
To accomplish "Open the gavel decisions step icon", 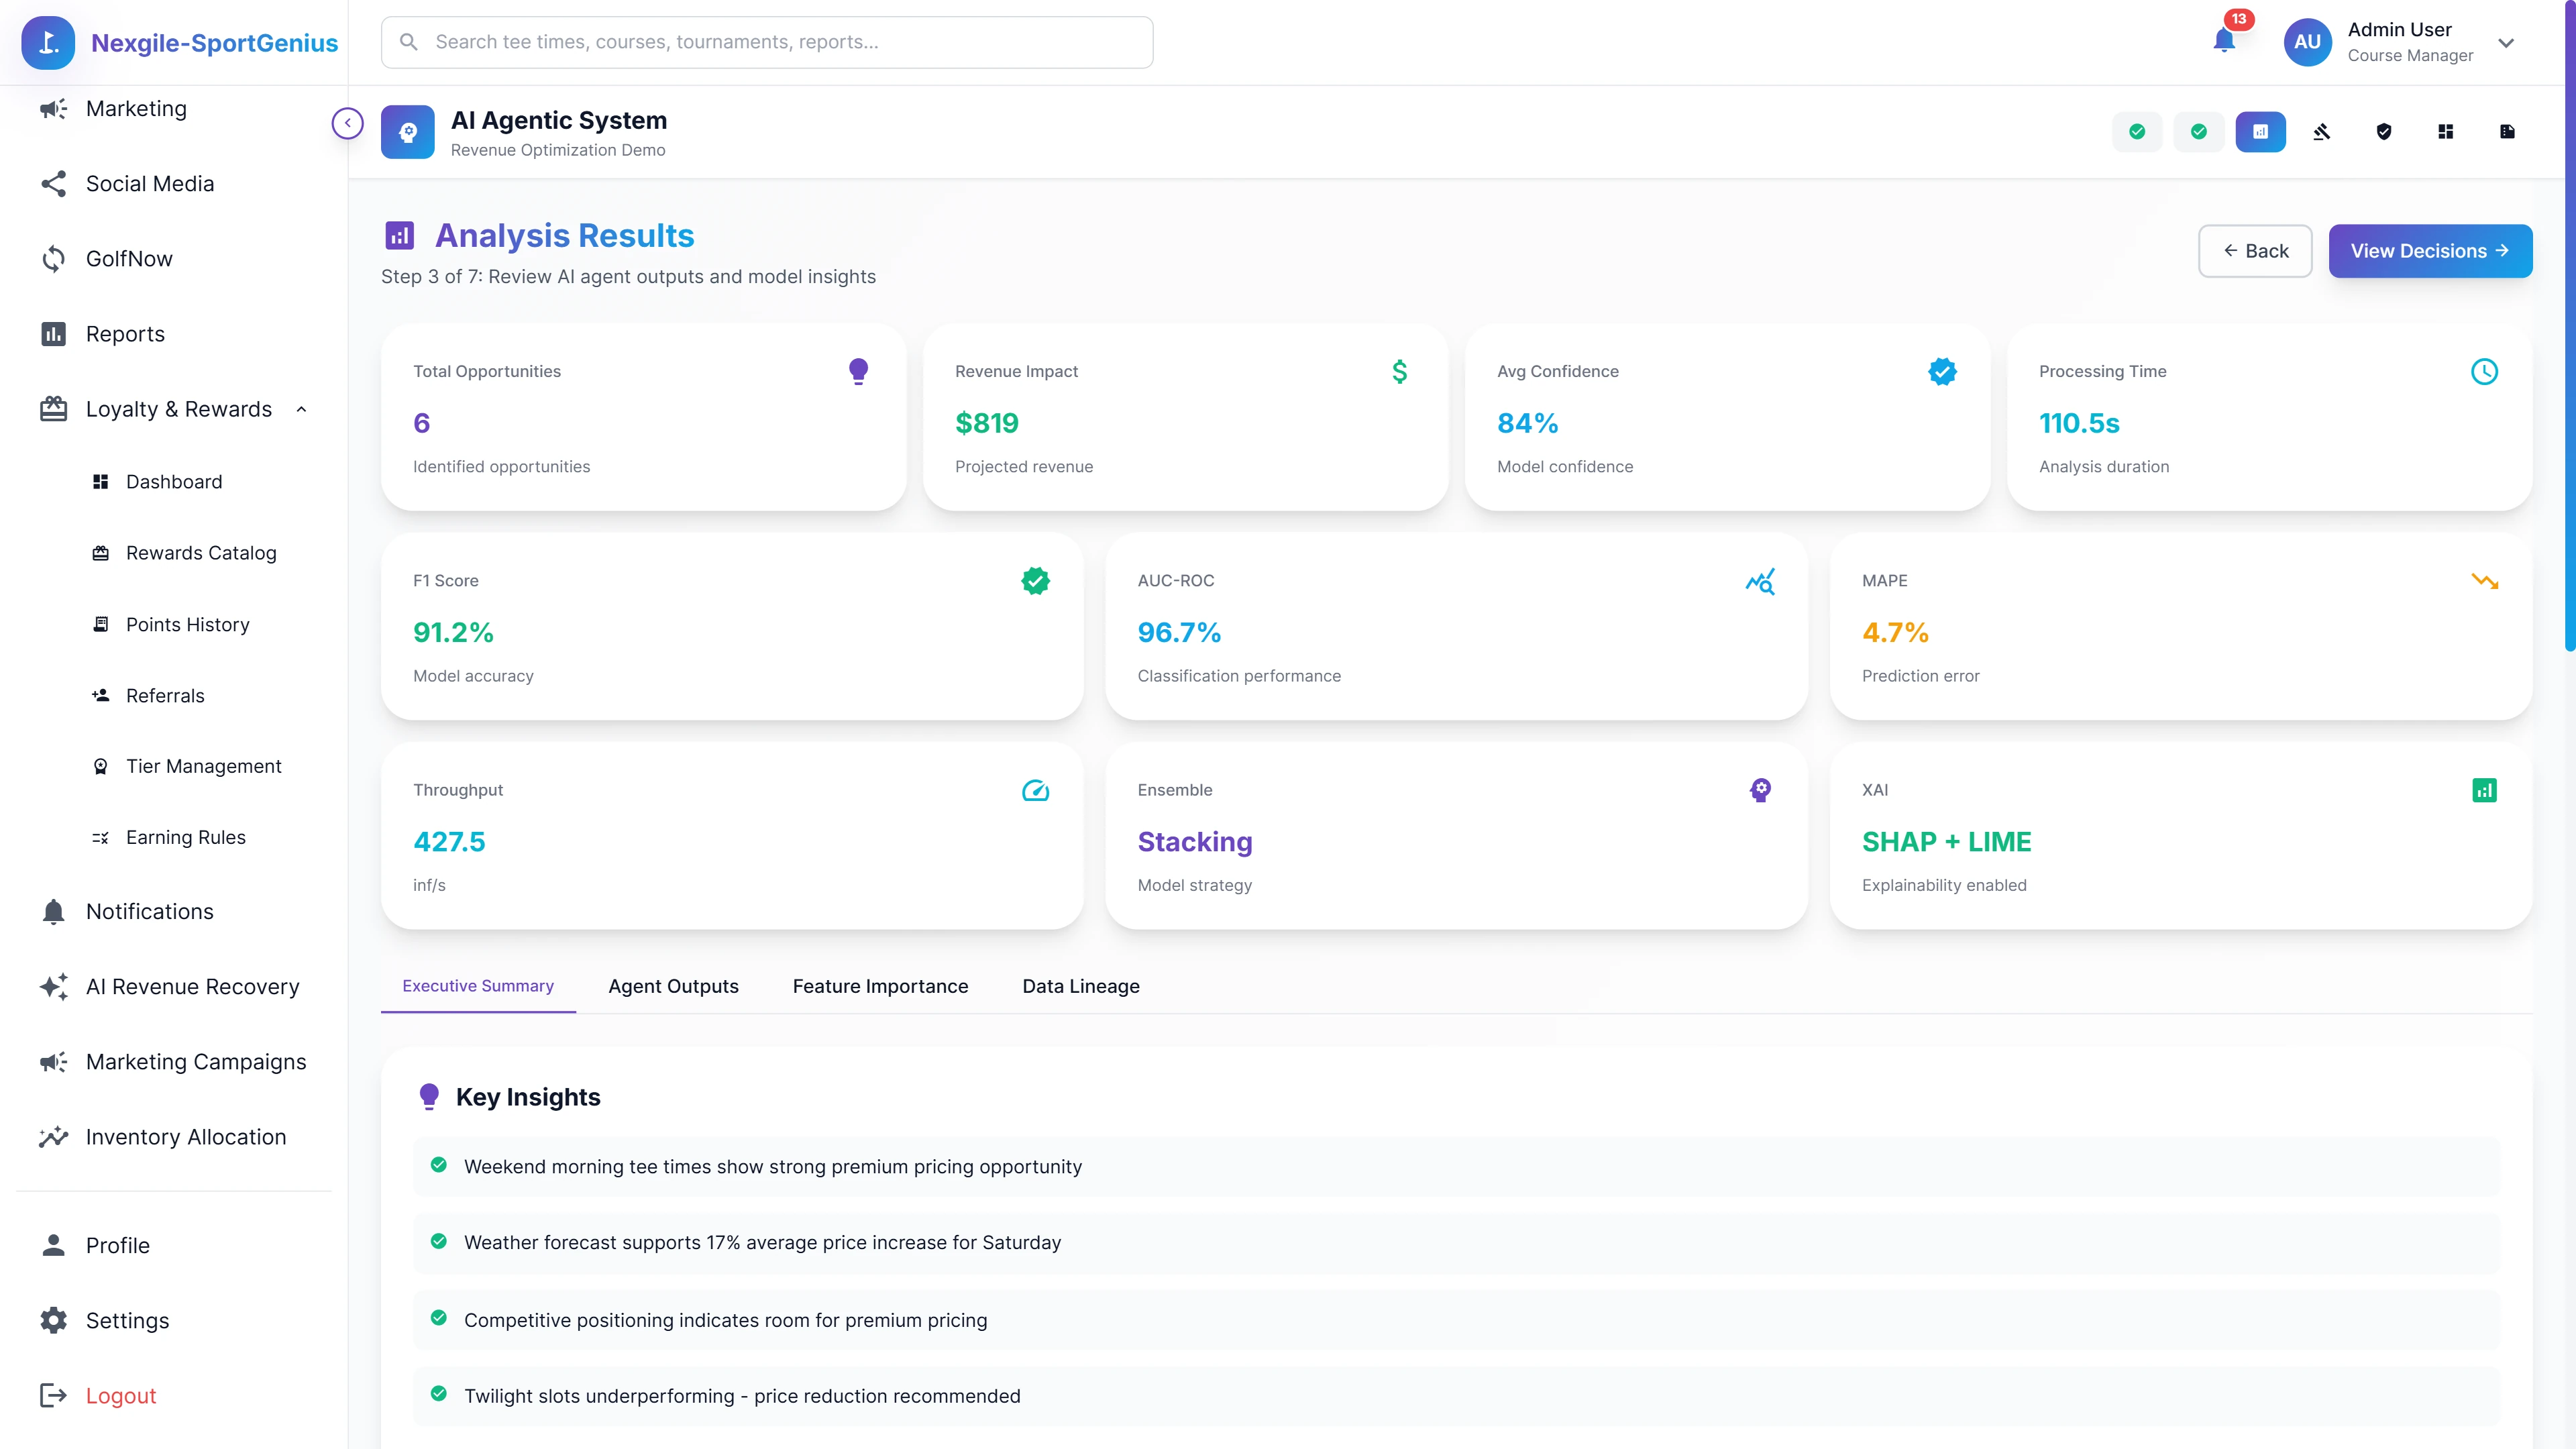I will tap(2322, 131).
